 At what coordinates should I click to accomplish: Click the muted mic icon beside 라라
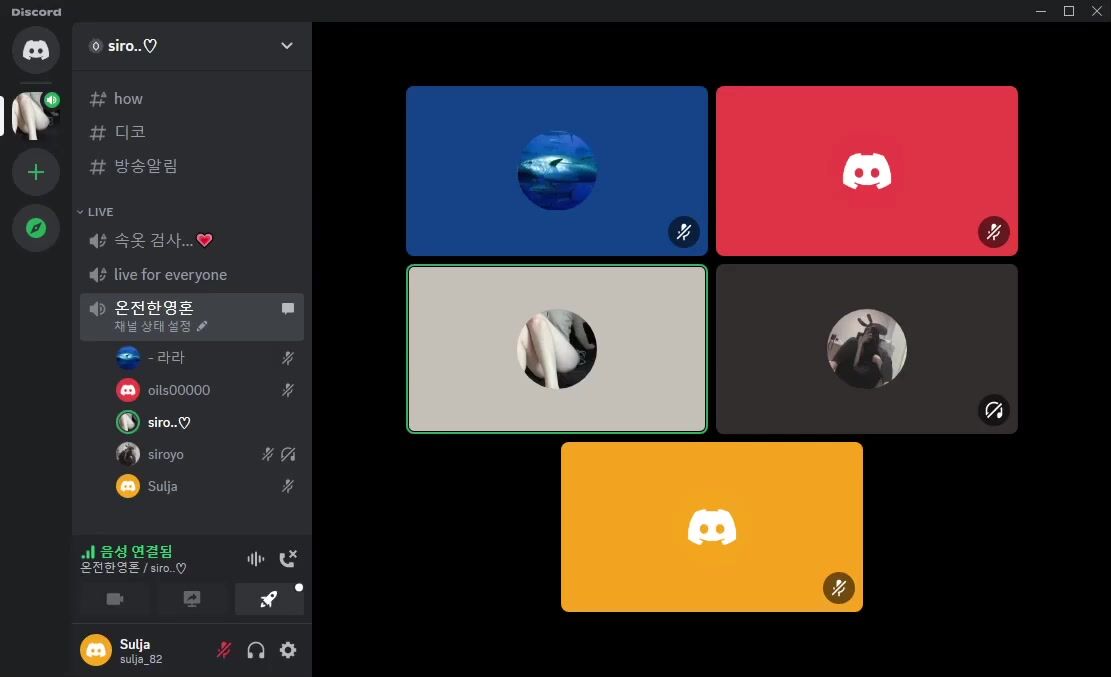288,358
